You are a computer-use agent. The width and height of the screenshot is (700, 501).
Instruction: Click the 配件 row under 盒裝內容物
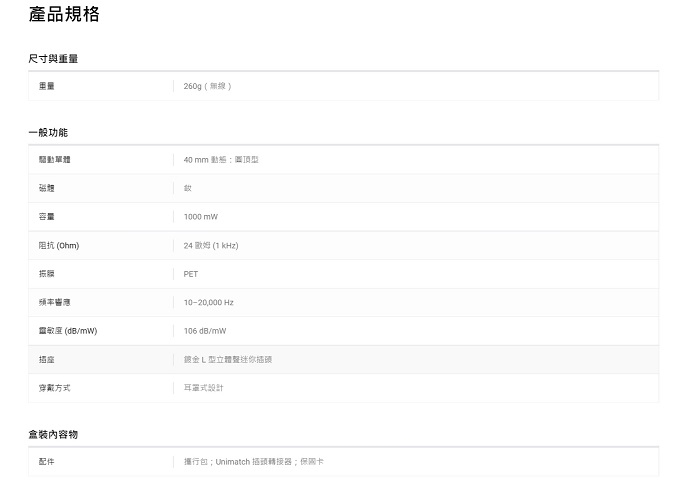tap(47, 461)
